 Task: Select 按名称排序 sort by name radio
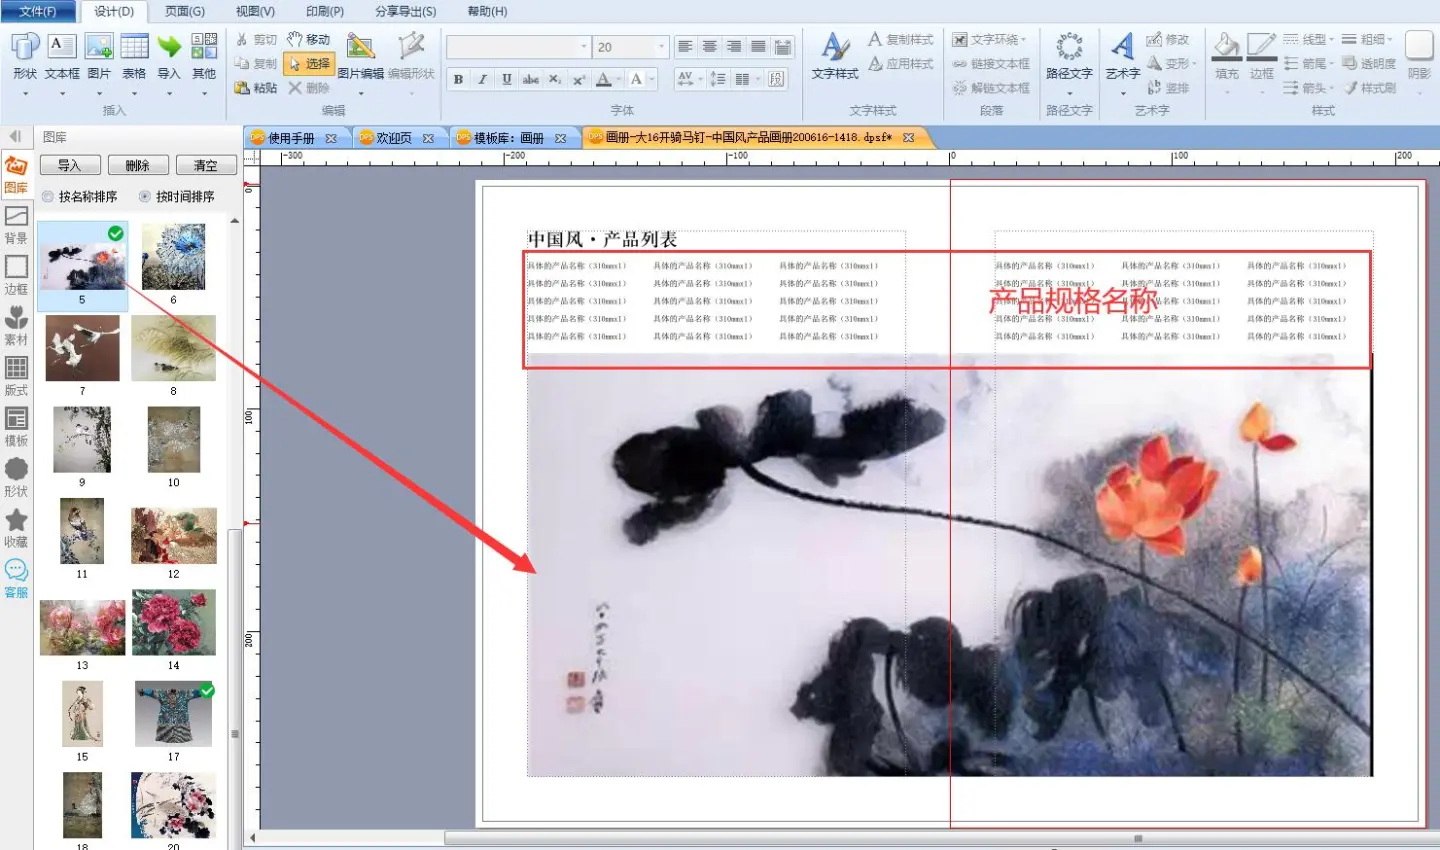pos(80,197)
